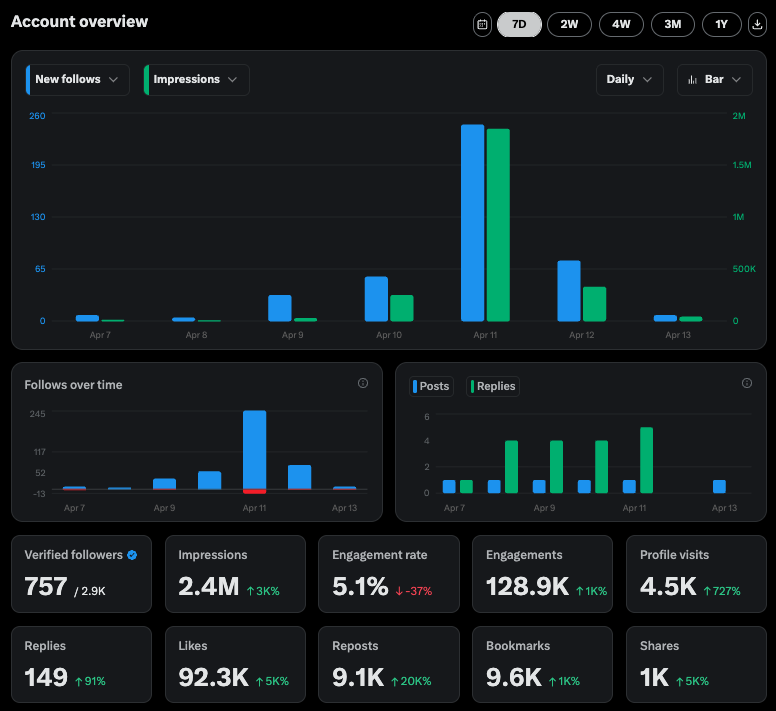Click the verified badge beside Verified followers
Screen dimensions: 776x711
[132, 555]
